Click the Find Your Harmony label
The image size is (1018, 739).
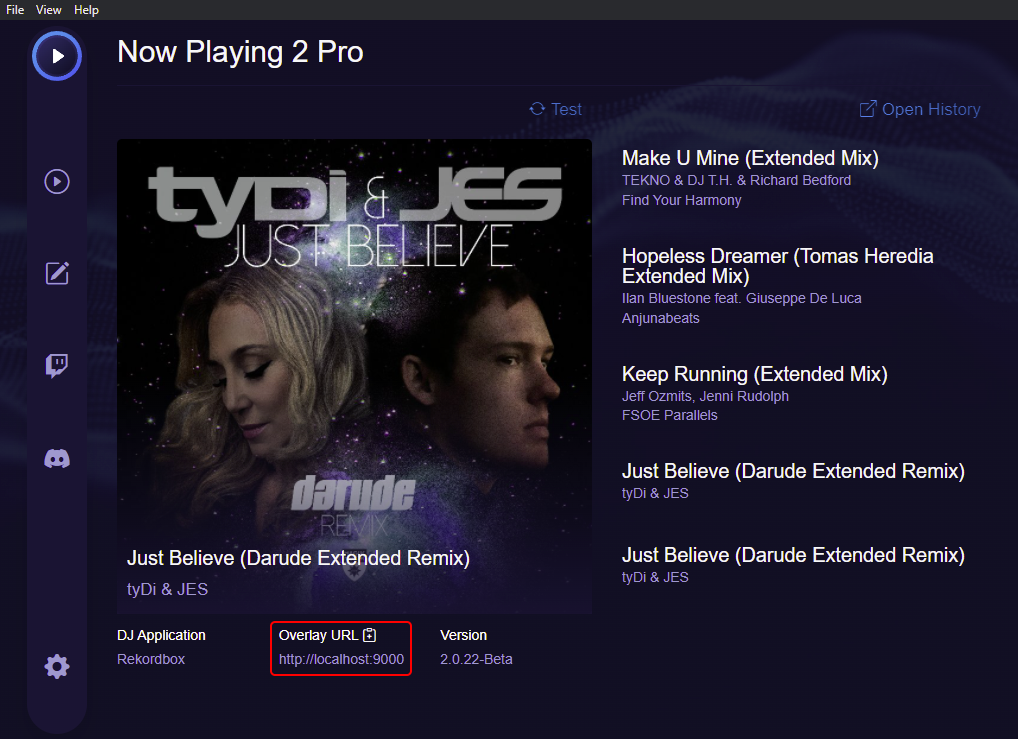pyautogui.click(x=682, y=200)
